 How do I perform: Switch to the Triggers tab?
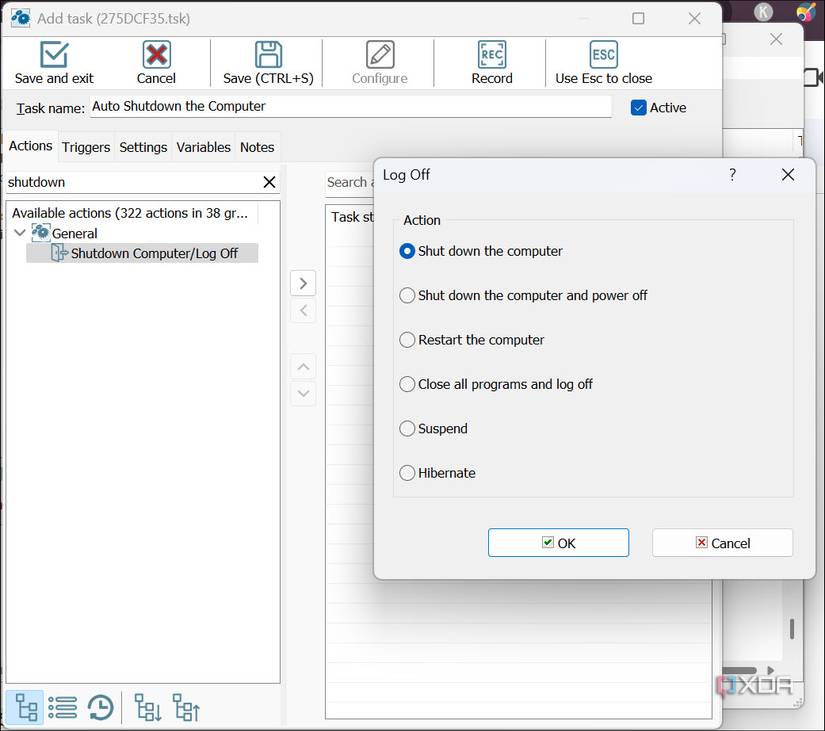pos(85,147)
